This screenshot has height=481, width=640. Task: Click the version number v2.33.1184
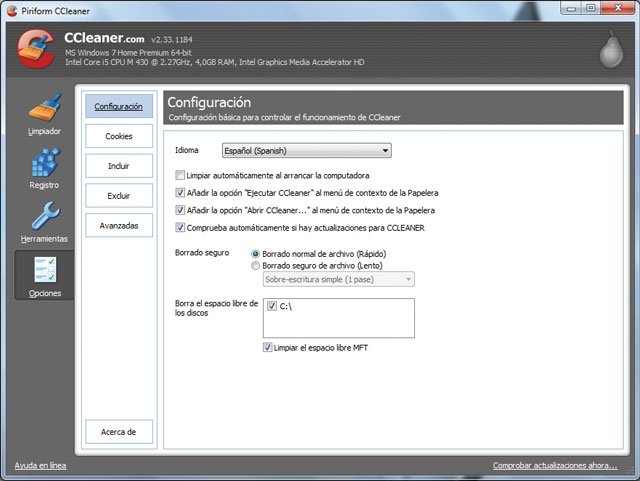[171, 40]
